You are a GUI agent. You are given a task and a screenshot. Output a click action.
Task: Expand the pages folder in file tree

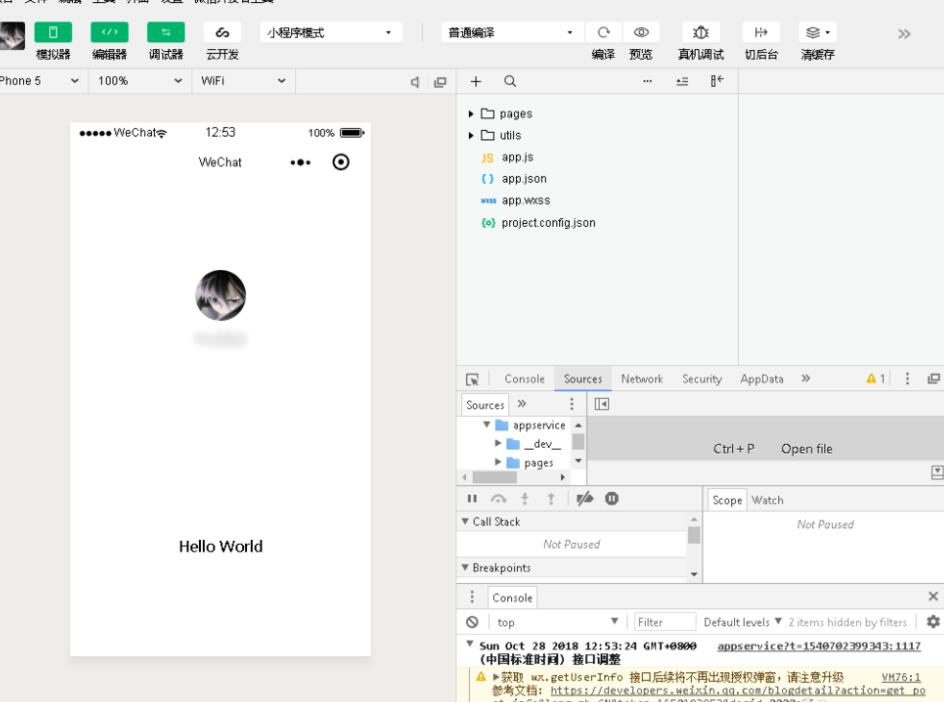(472, 114)
